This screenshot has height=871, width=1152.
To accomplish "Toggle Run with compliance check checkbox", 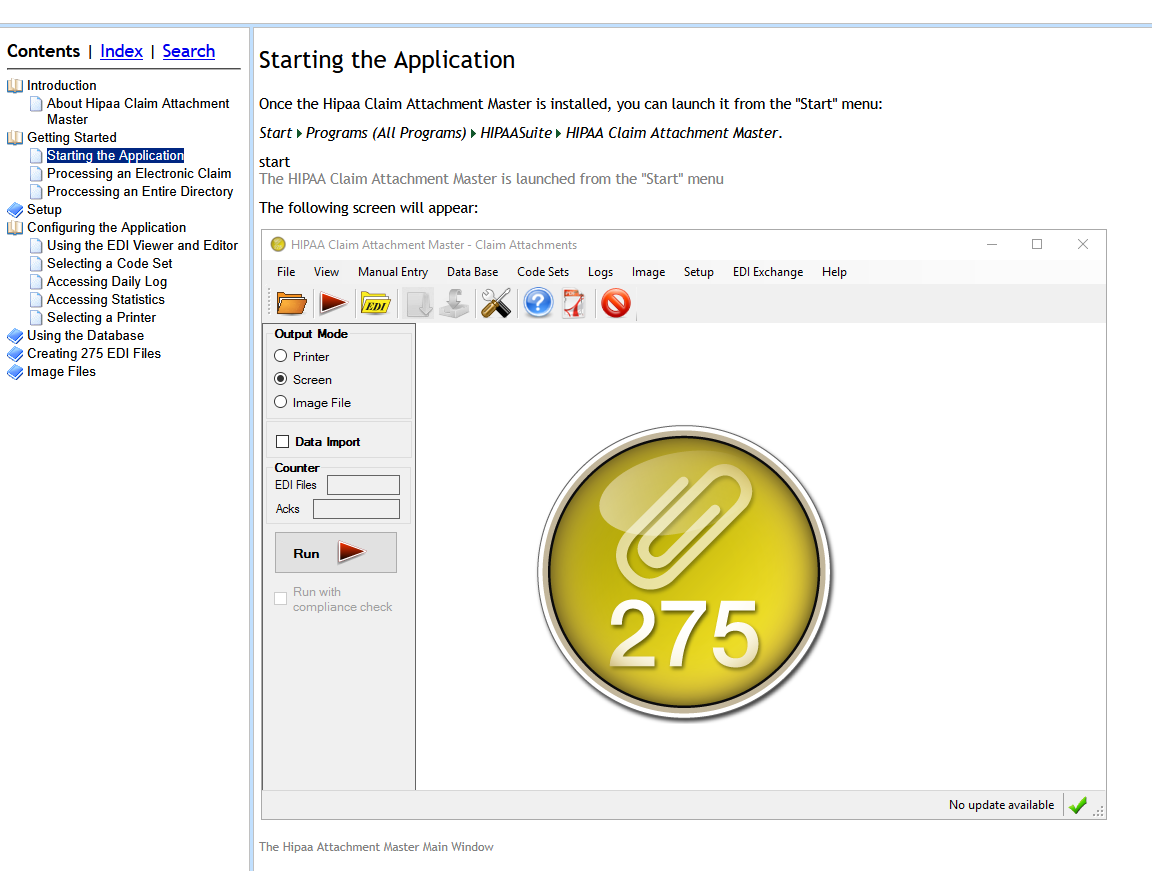I will 281,599.
